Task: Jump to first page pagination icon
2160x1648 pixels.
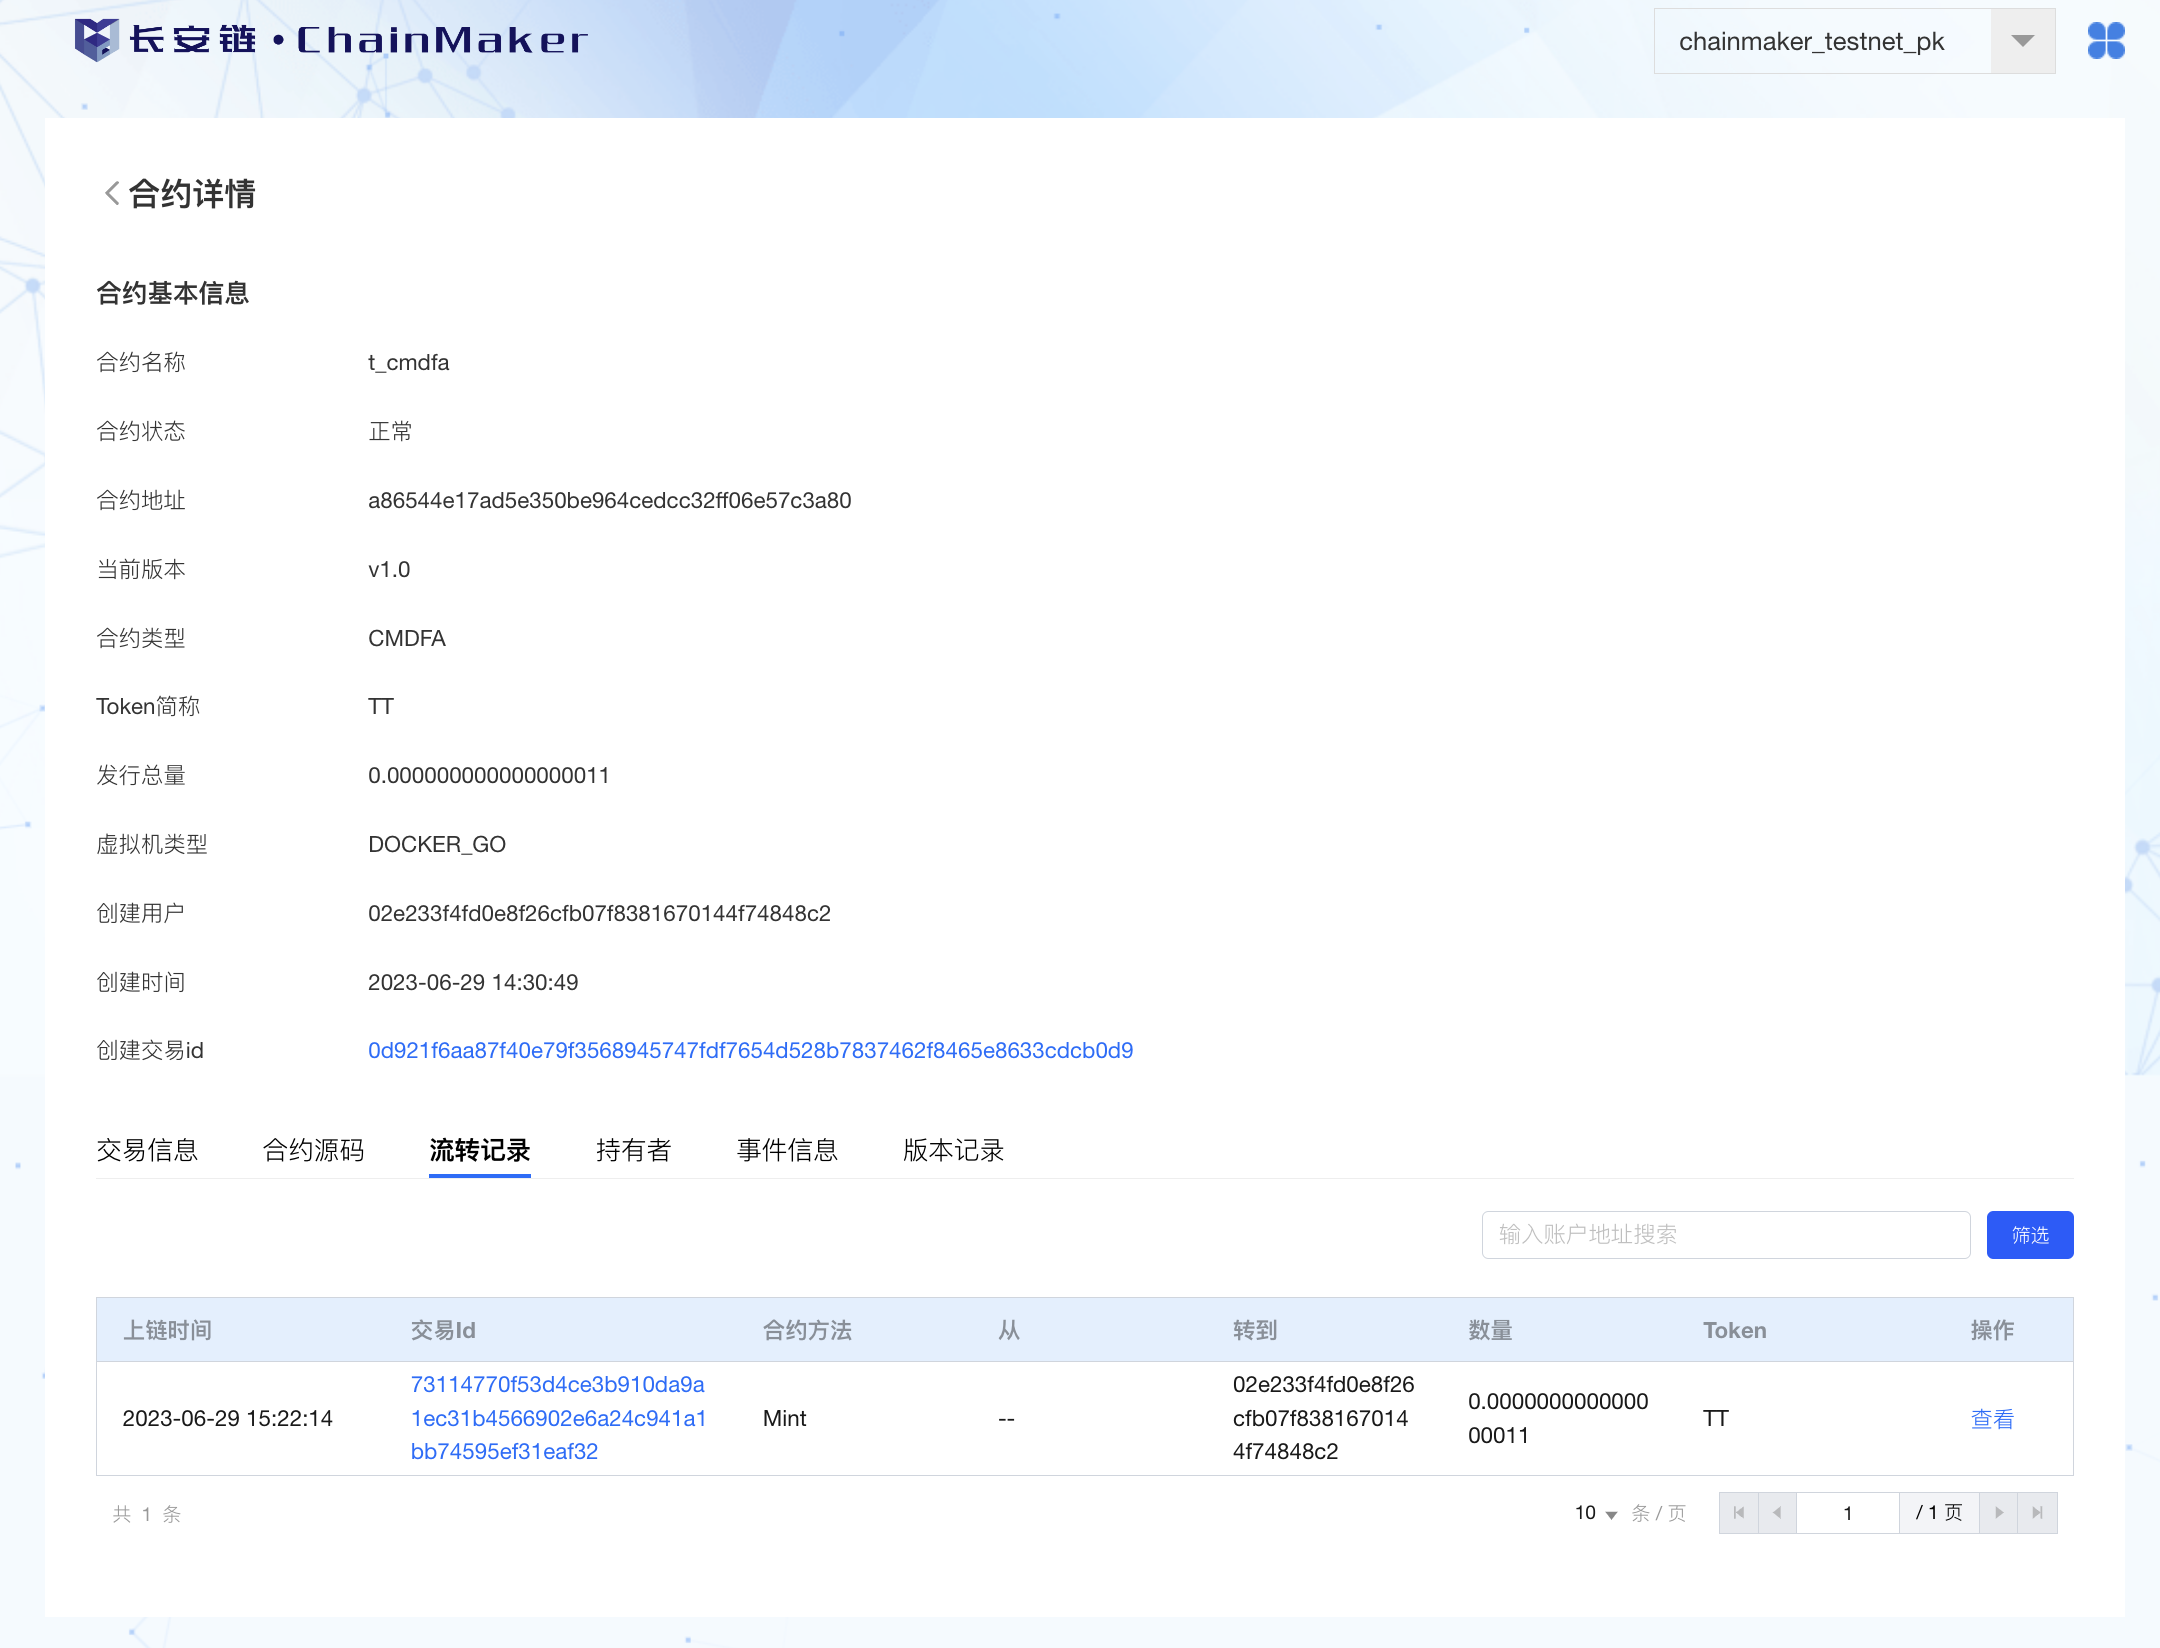Action: pyautogui.click(x=1738, y=1513)
